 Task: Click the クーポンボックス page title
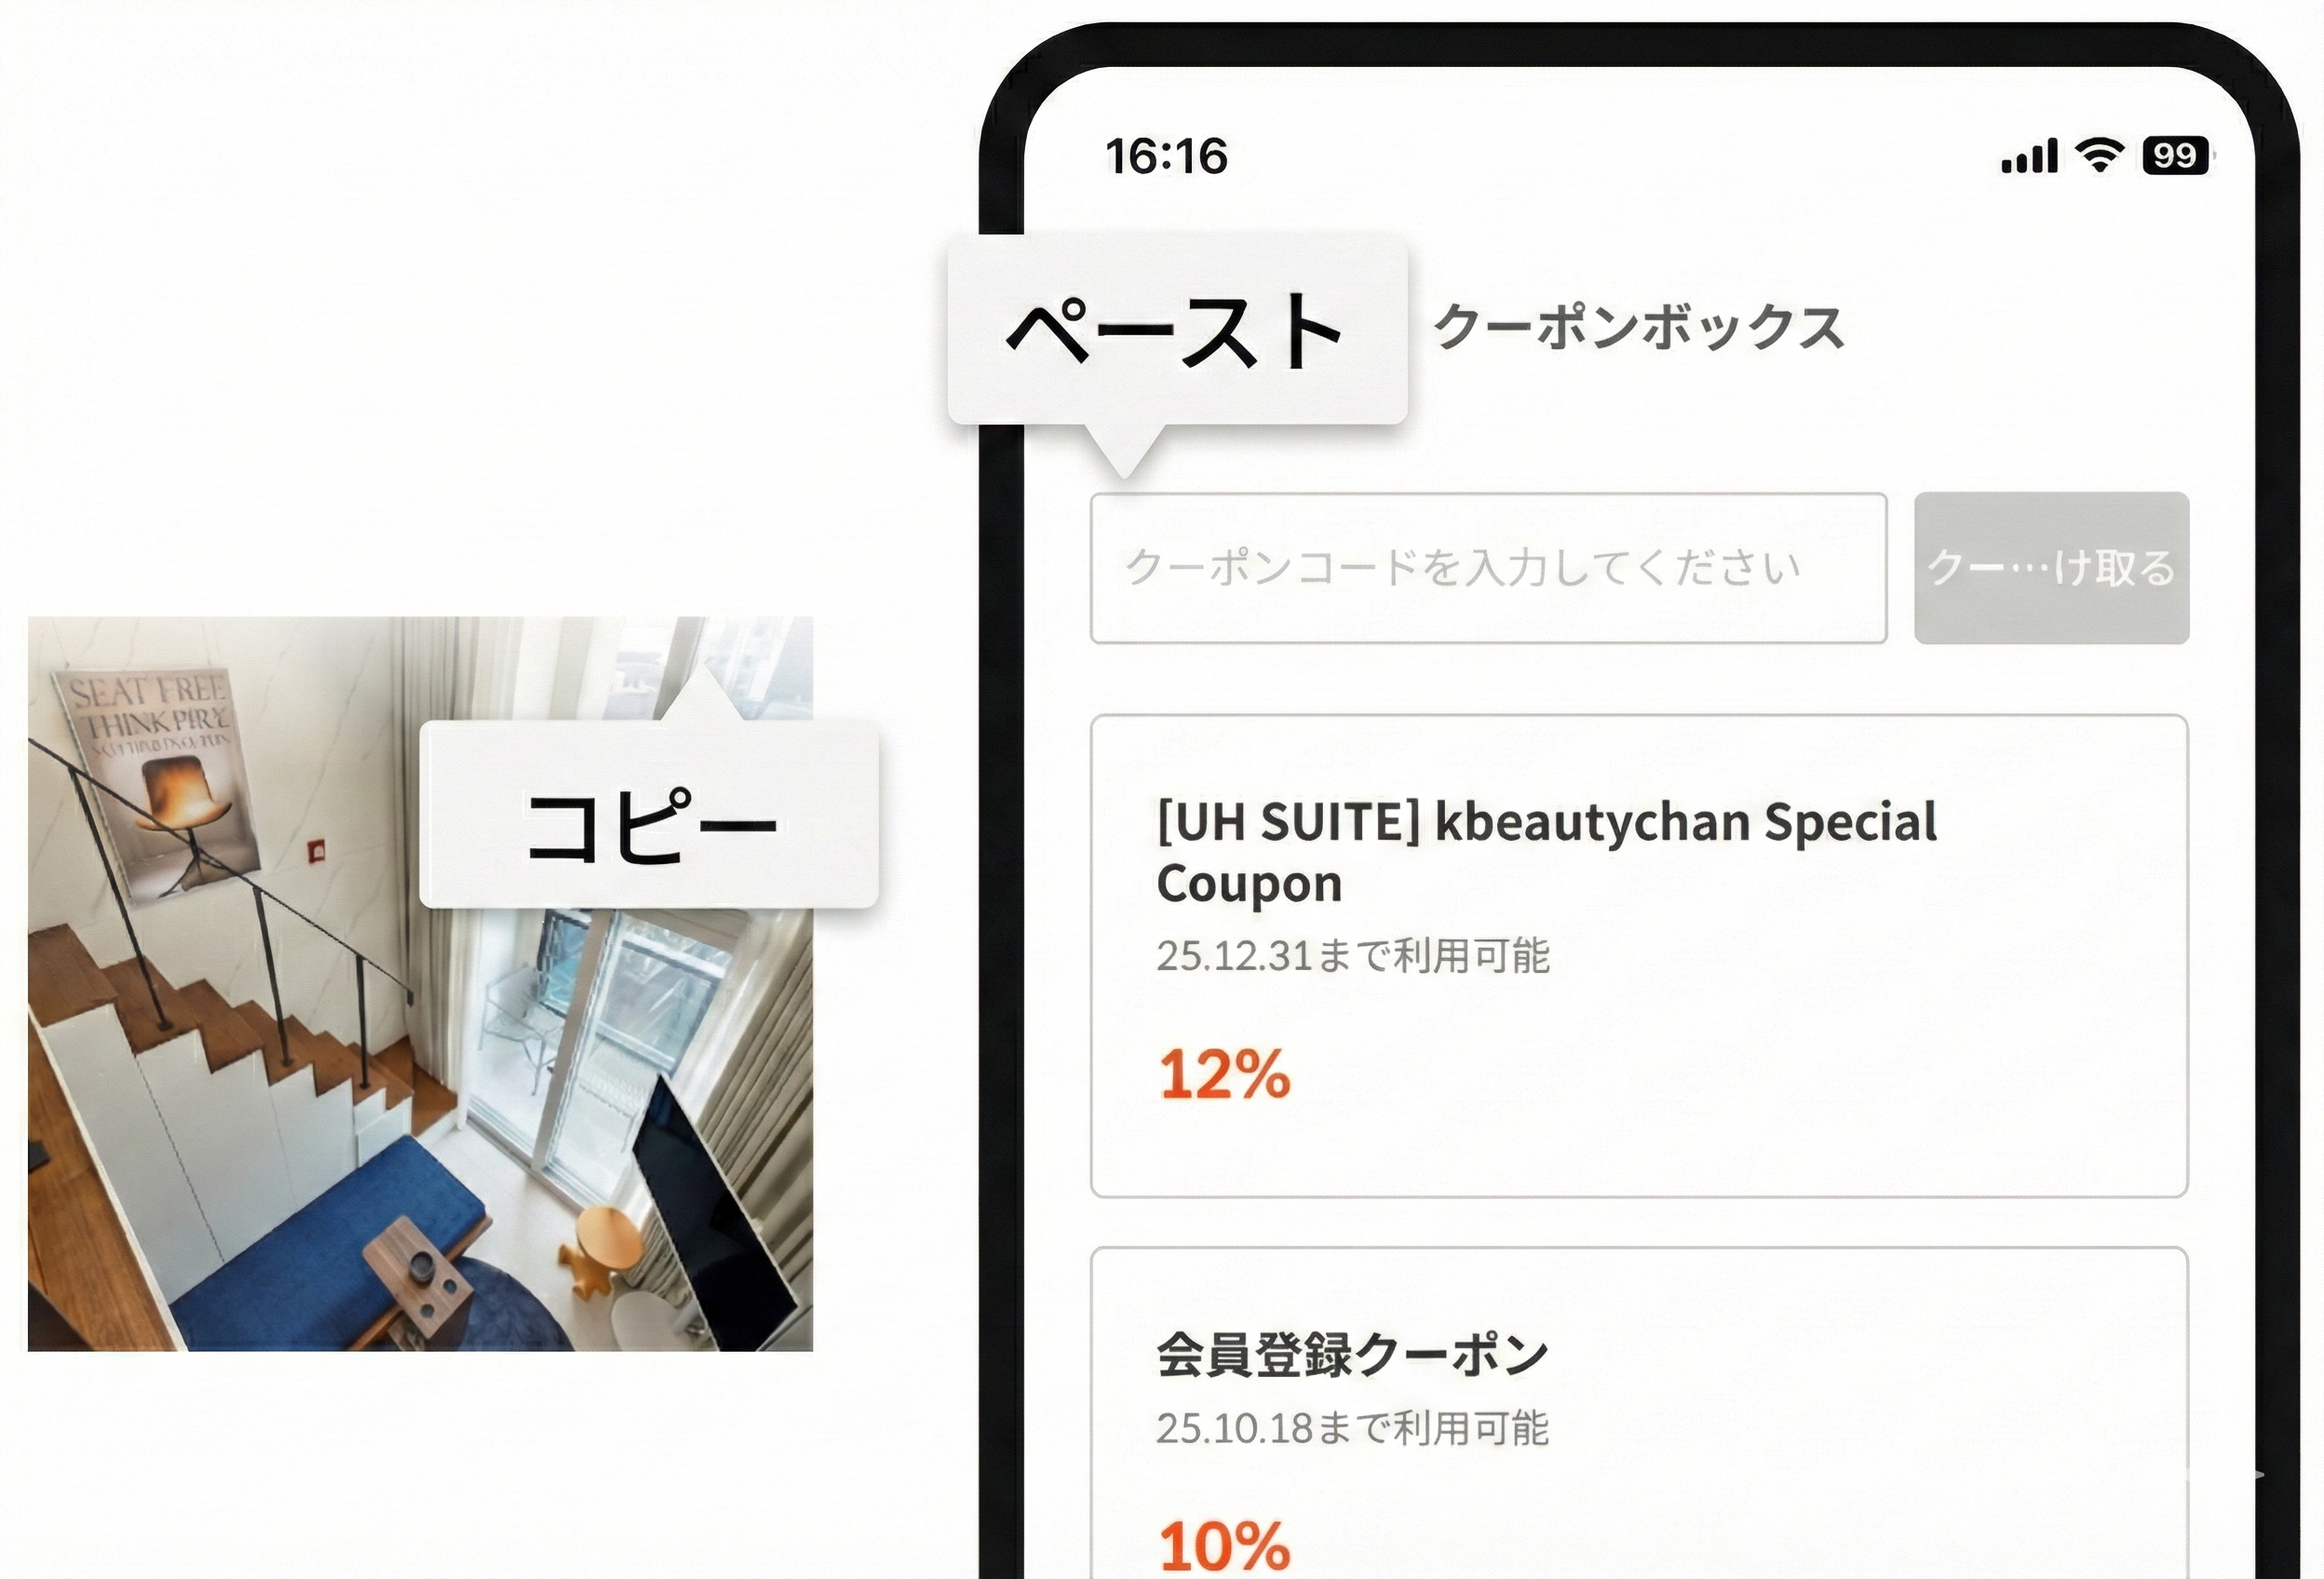coord(1639,327)
